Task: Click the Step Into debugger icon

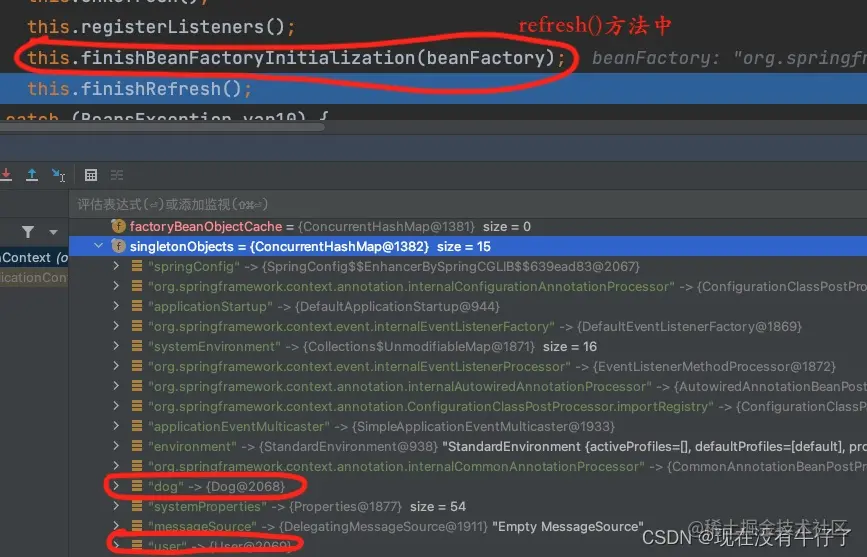Action: pyautogui.click(x=6, y=175)
